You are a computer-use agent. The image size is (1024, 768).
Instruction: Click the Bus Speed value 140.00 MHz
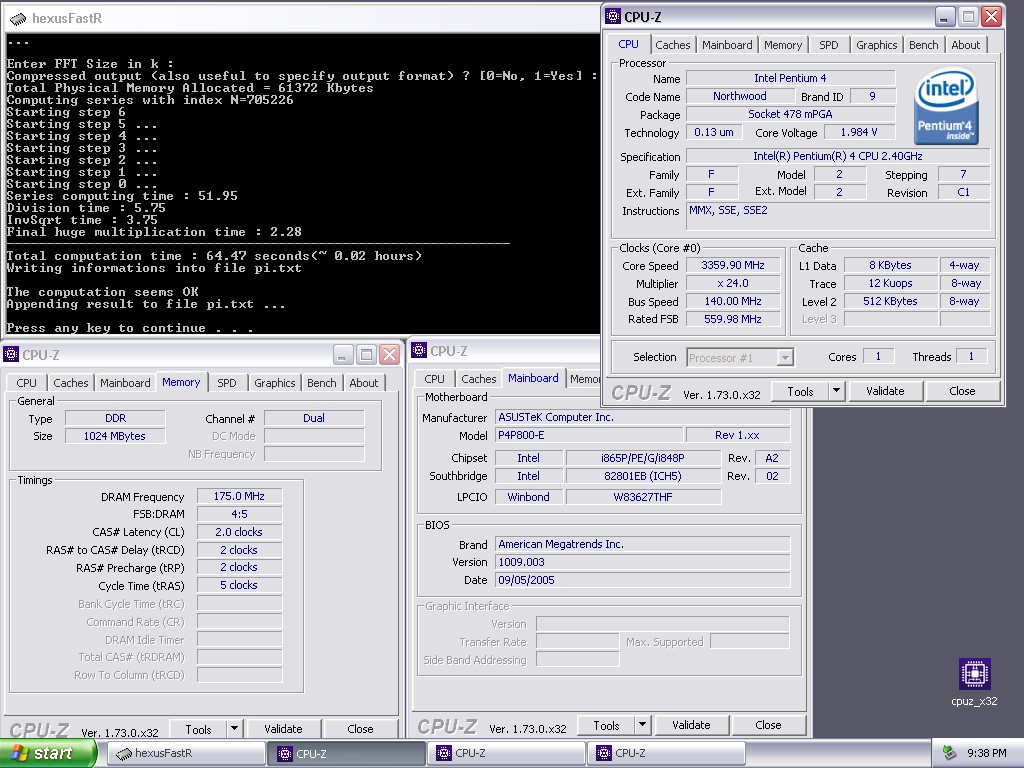pyautogui.click(x=733, y=301)
